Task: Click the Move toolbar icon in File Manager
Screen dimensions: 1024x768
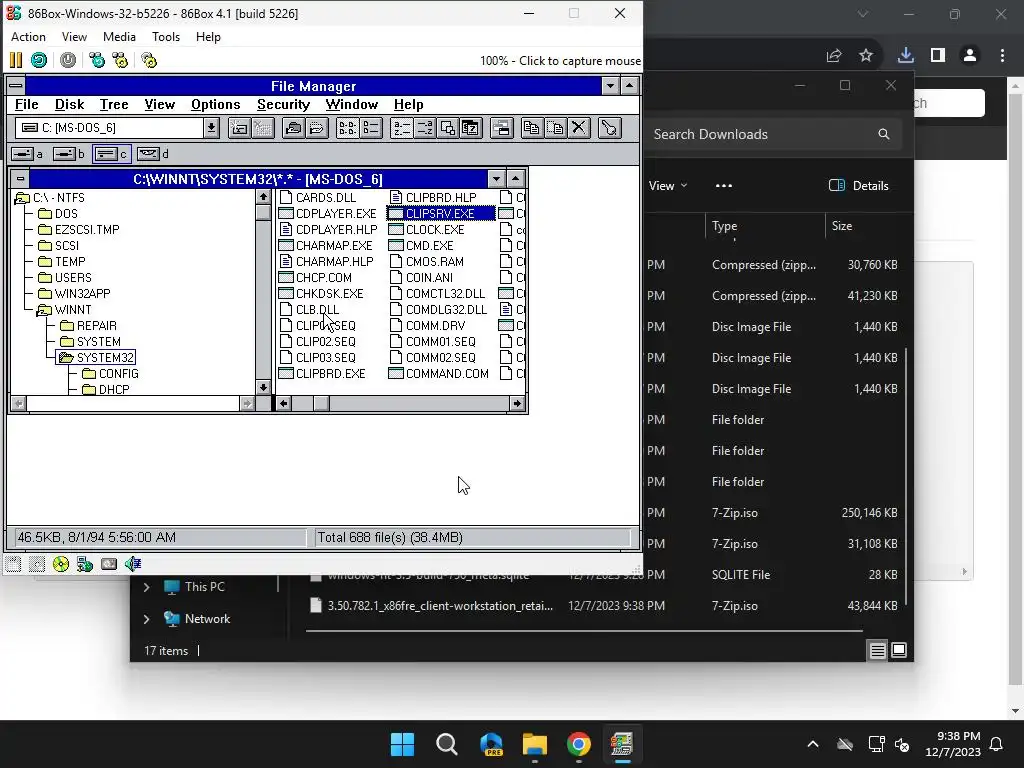Action: pos(556,128)
